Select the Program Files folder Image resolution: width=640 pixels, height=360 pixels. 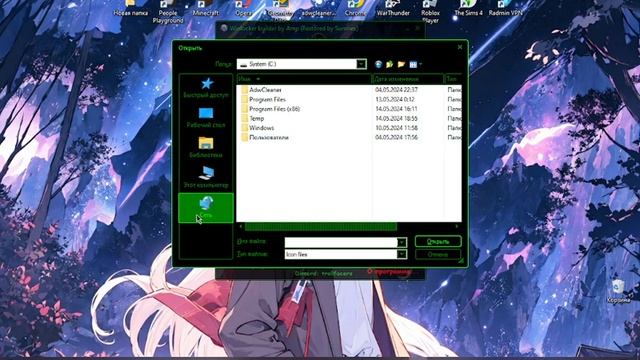[x=267, y=99]
